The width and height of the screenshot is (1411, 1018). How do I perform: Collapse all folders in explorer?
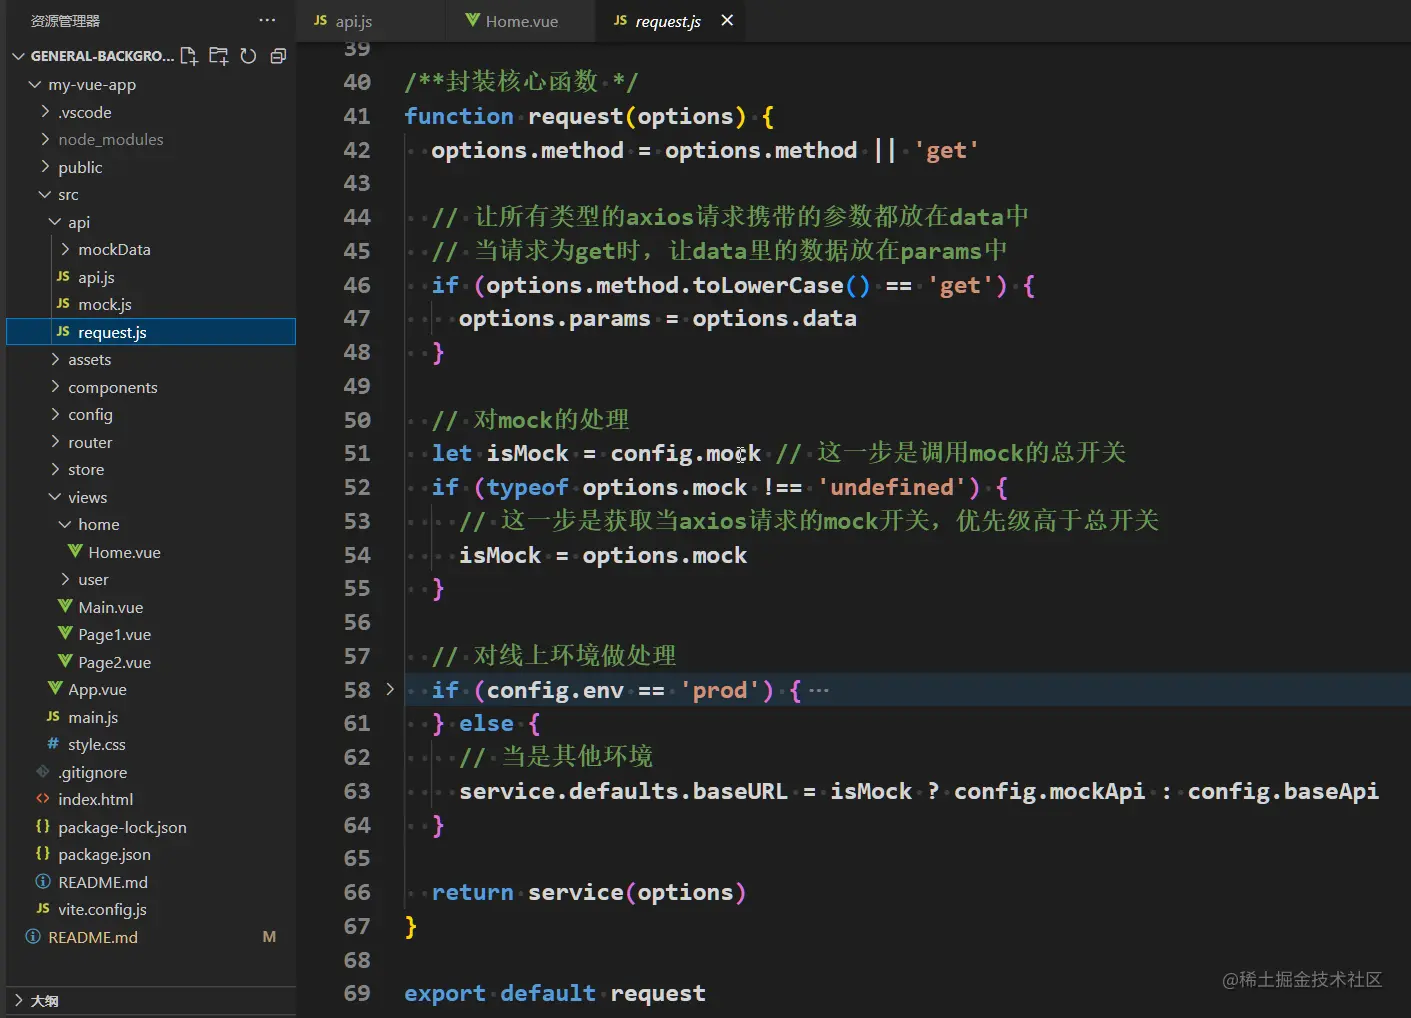pyautogui.click(x=278, y=56)
